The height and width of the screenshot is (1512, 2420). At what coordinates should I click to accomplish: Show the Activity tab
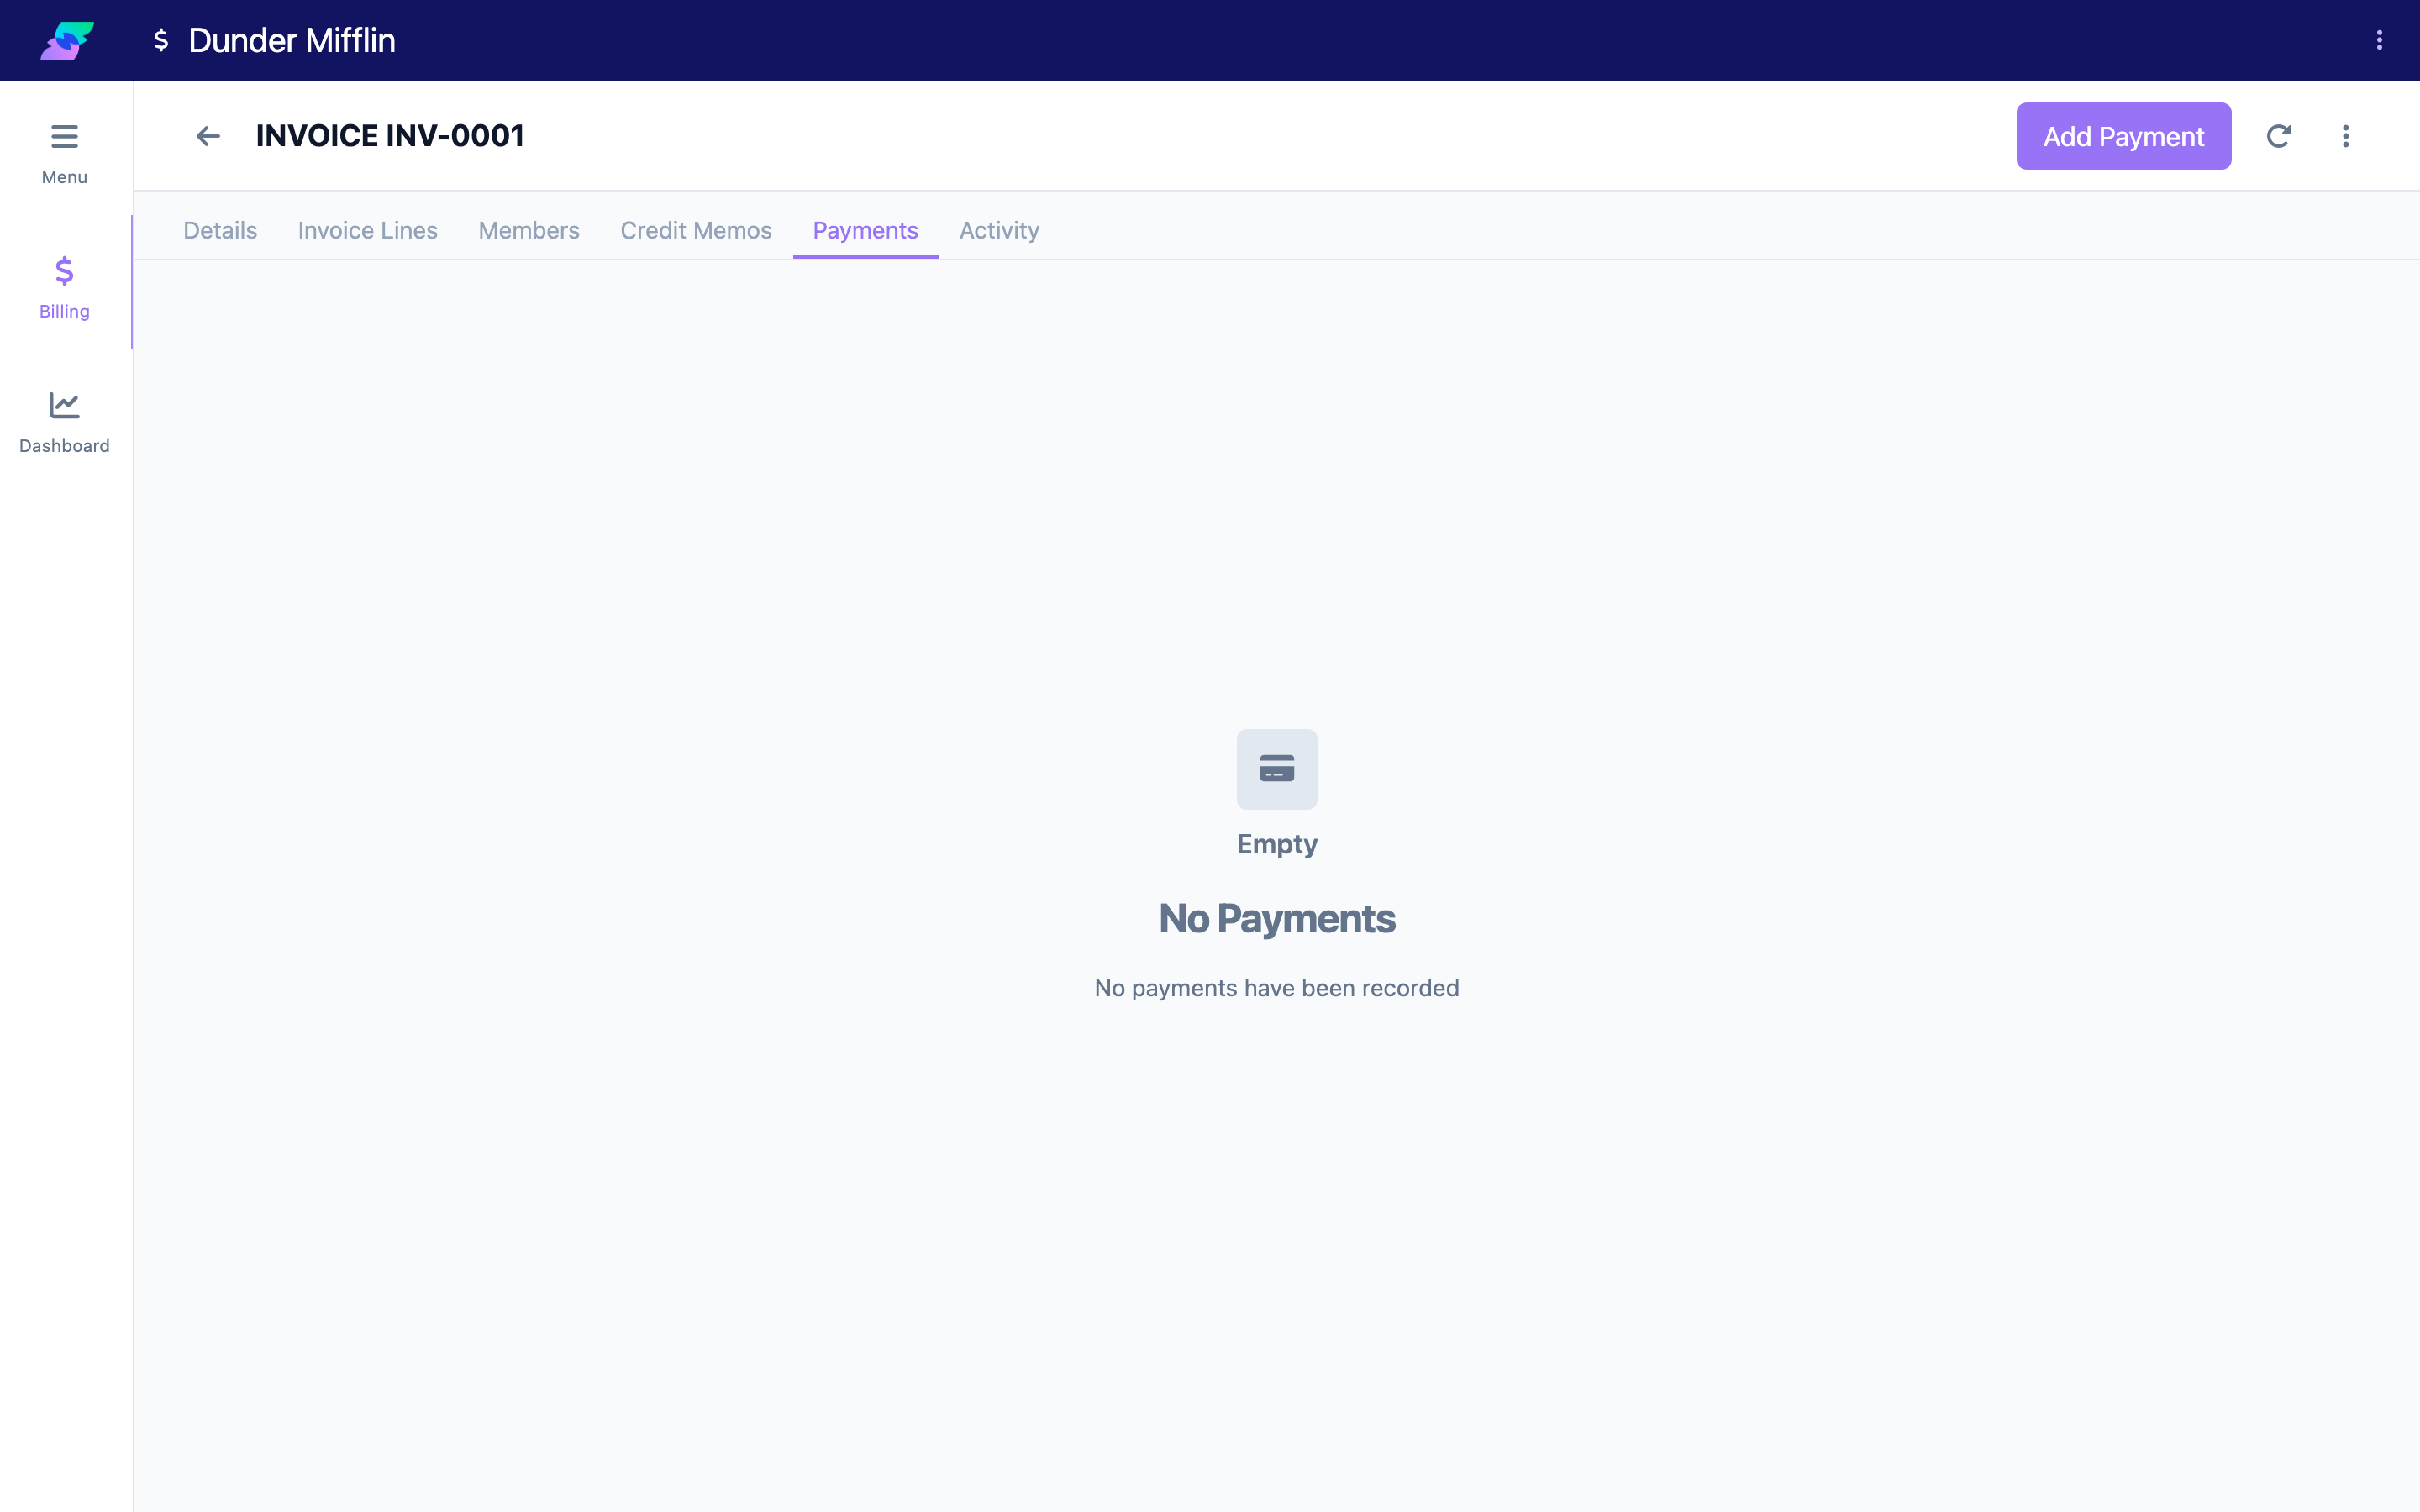coord(999,230)
